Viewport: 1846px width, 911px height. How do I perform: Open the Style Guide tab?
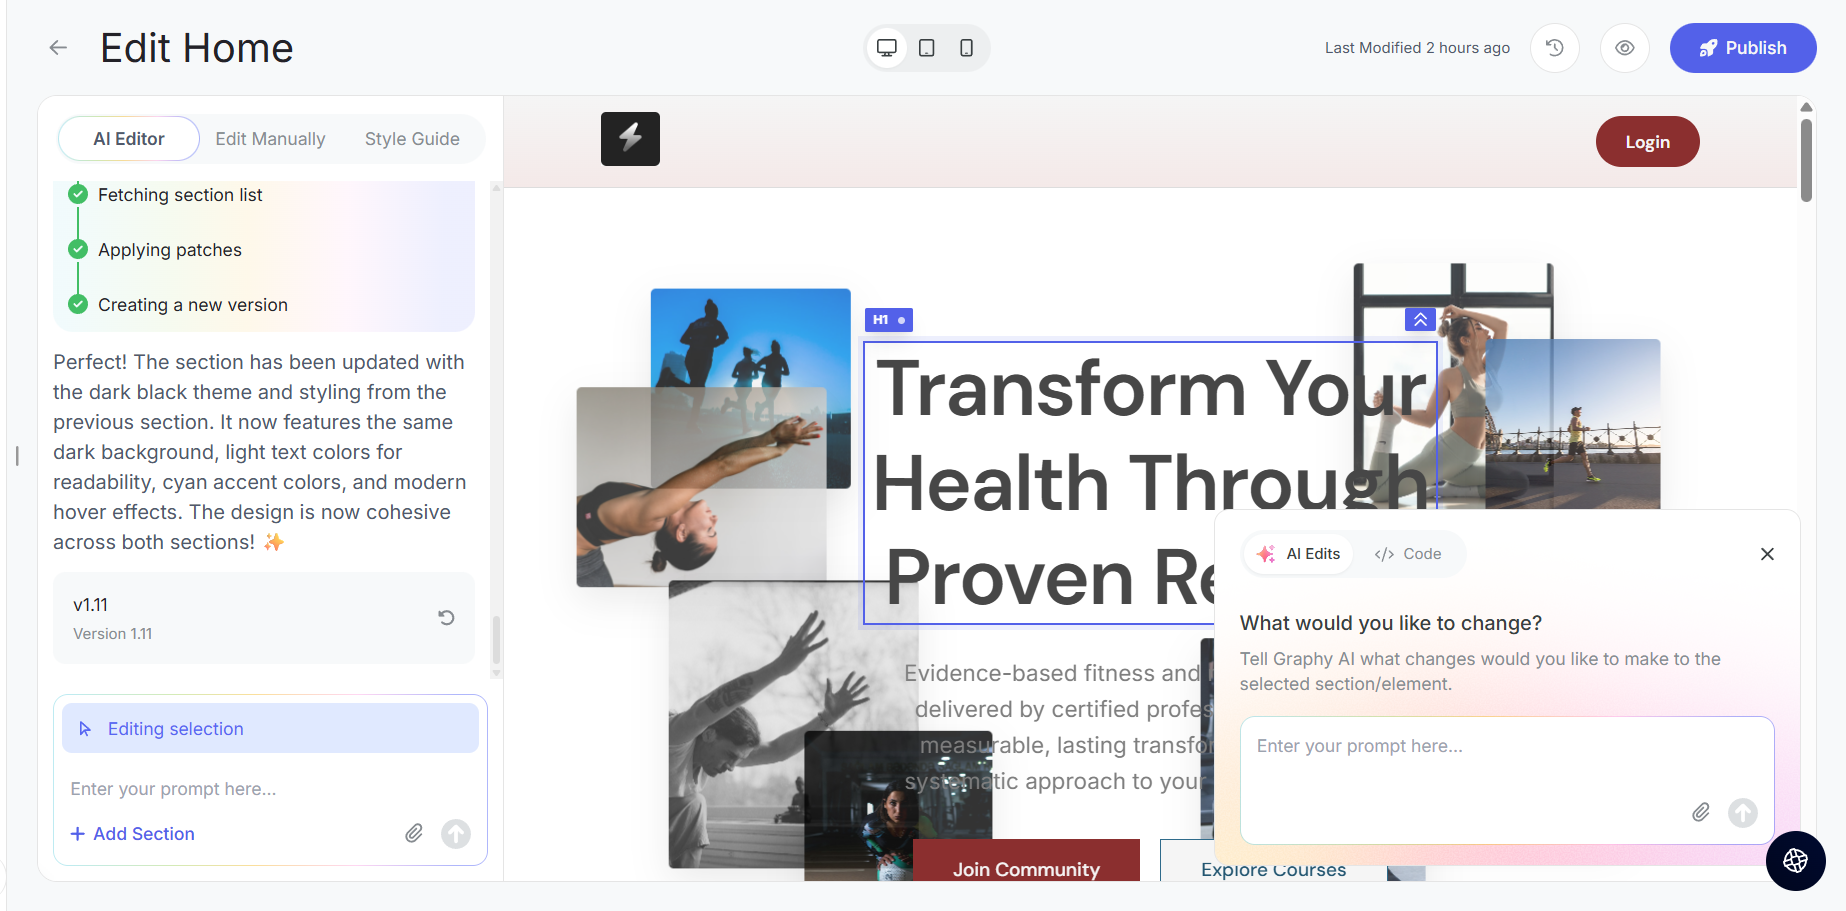[x=412, y=139]
